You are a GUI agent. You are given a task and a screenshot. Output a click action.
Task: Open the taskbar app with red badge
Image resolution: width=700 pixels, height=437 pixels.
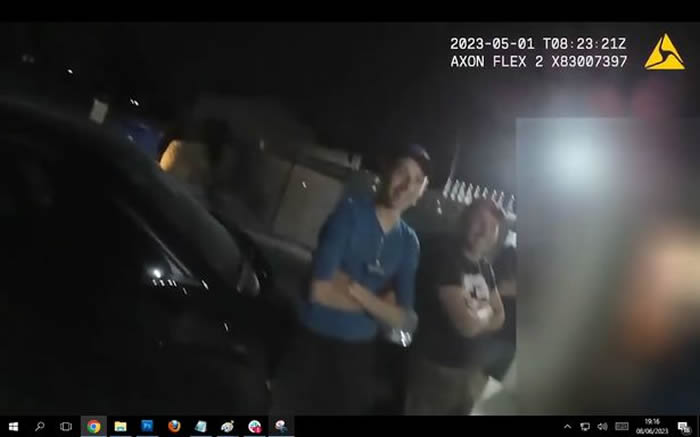(255, 426)
